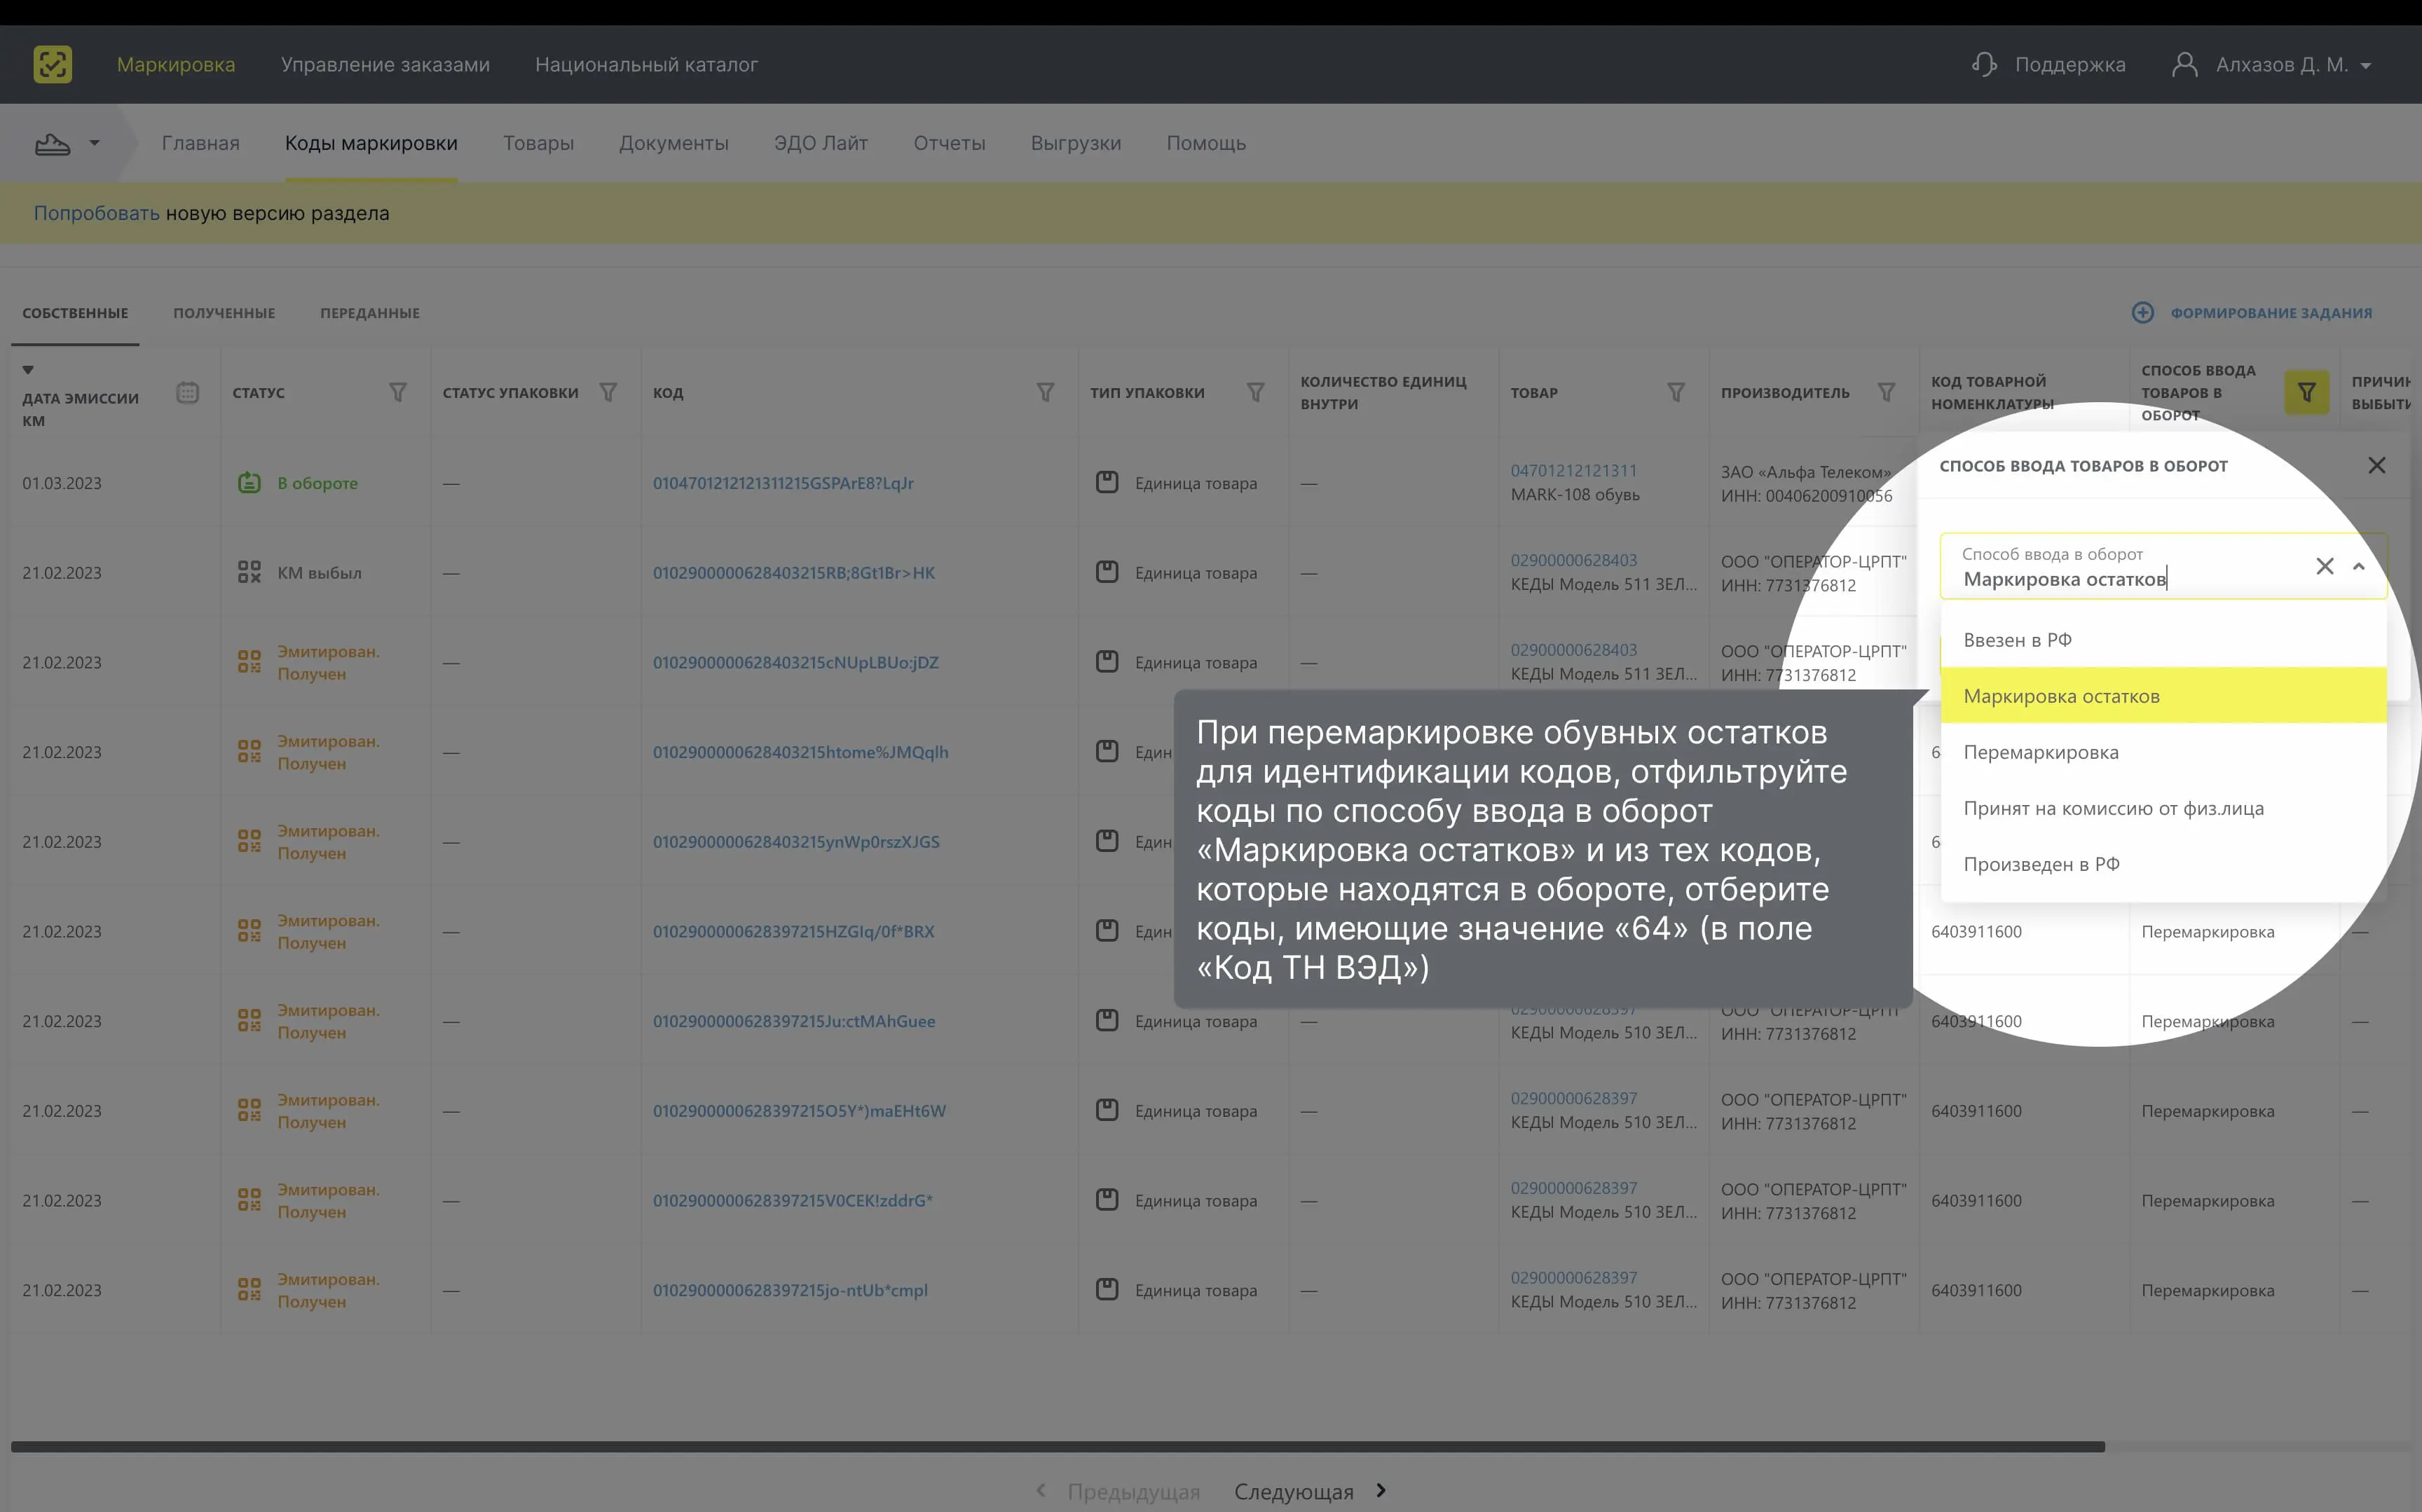Switch to Полученные tab
This screenshot has height=1512, width=2422.
tap(224, 313)
